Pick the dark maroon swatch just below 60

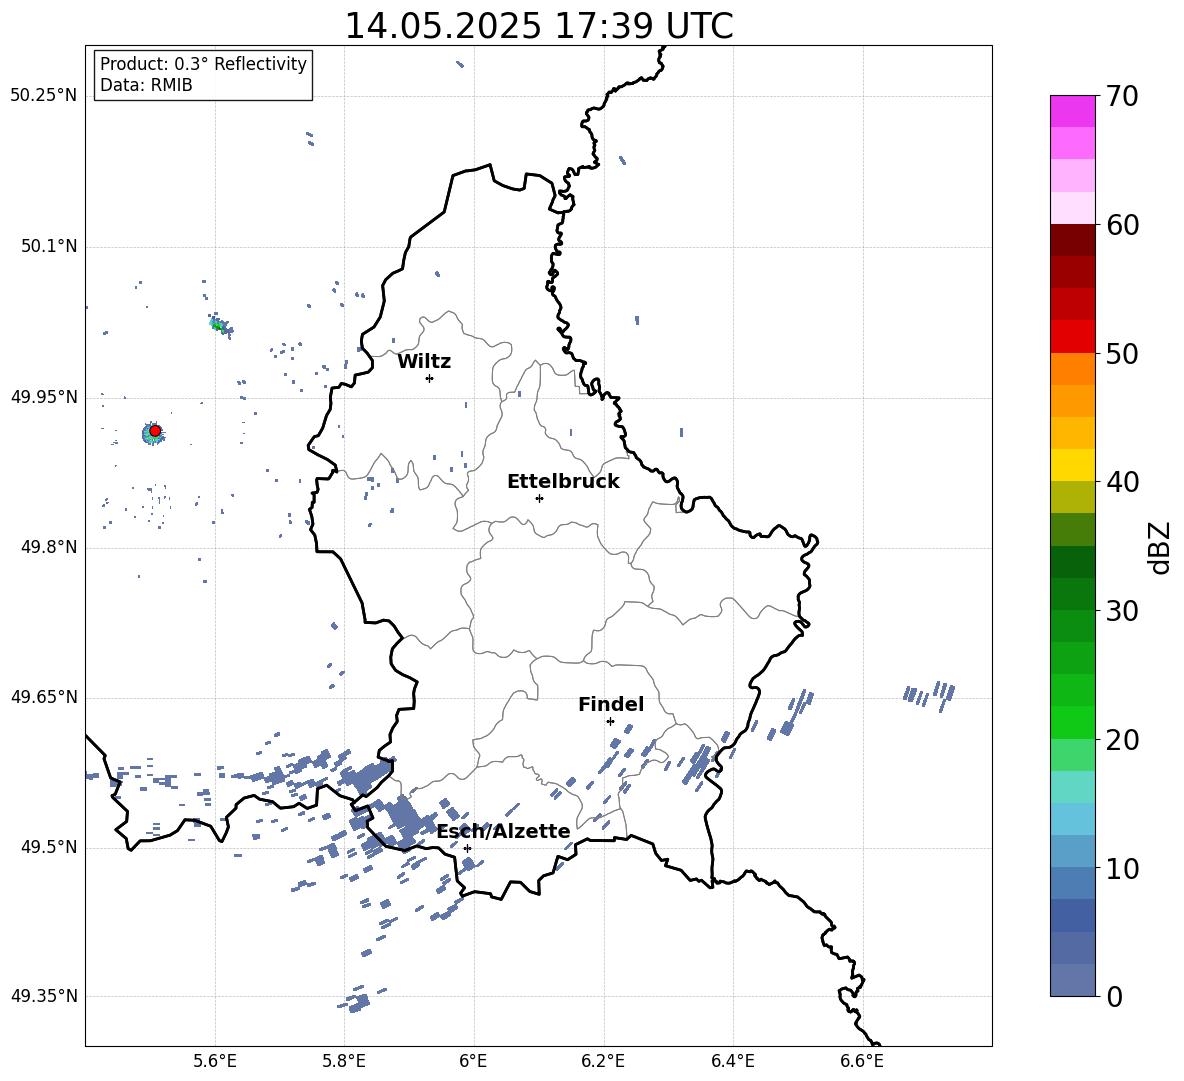point(1072,240)
